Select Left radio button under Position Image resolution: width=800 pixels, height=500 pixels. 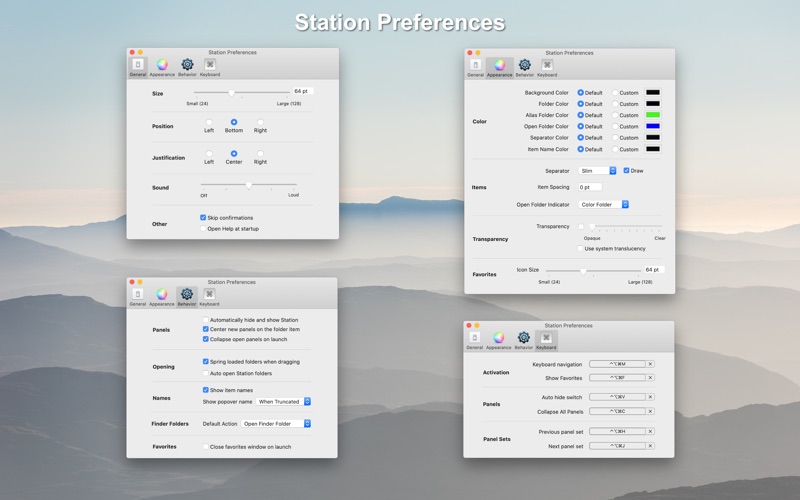pyautogui.click(x=209, y=122)
